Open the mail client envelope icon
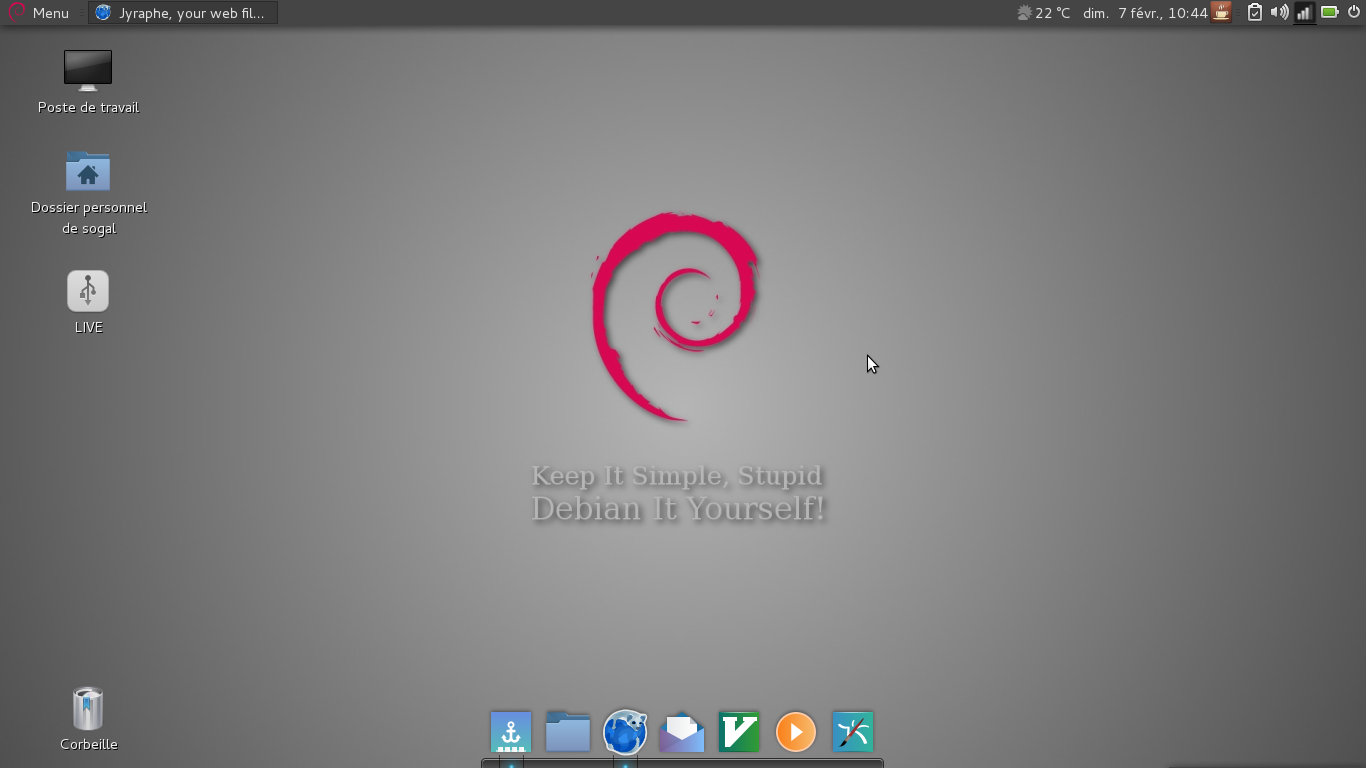The image size is (1366, 768). tap(682, 732)
